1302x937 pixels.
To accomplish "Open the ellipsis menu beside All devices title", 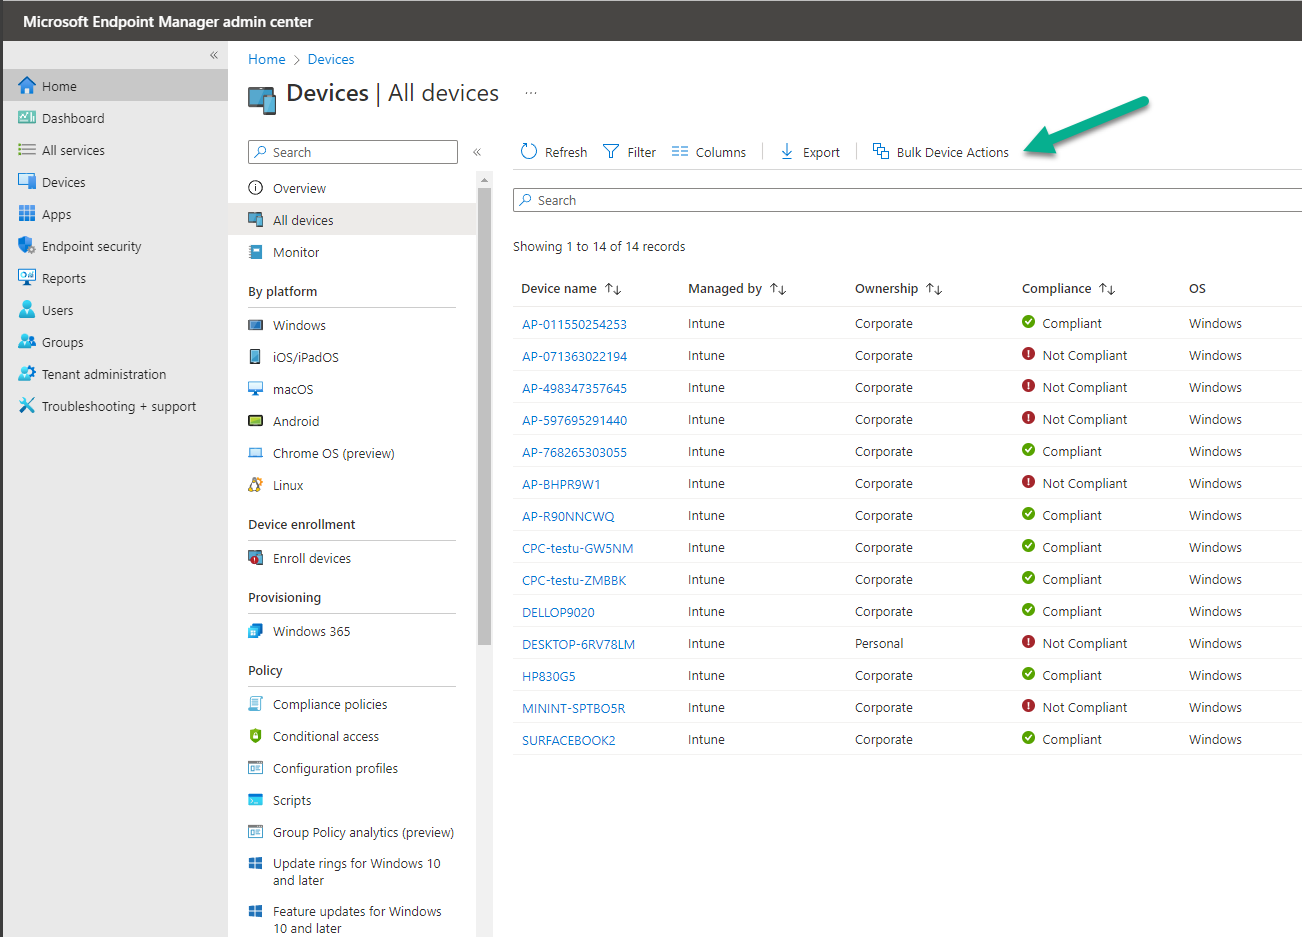I will point(531,93).
